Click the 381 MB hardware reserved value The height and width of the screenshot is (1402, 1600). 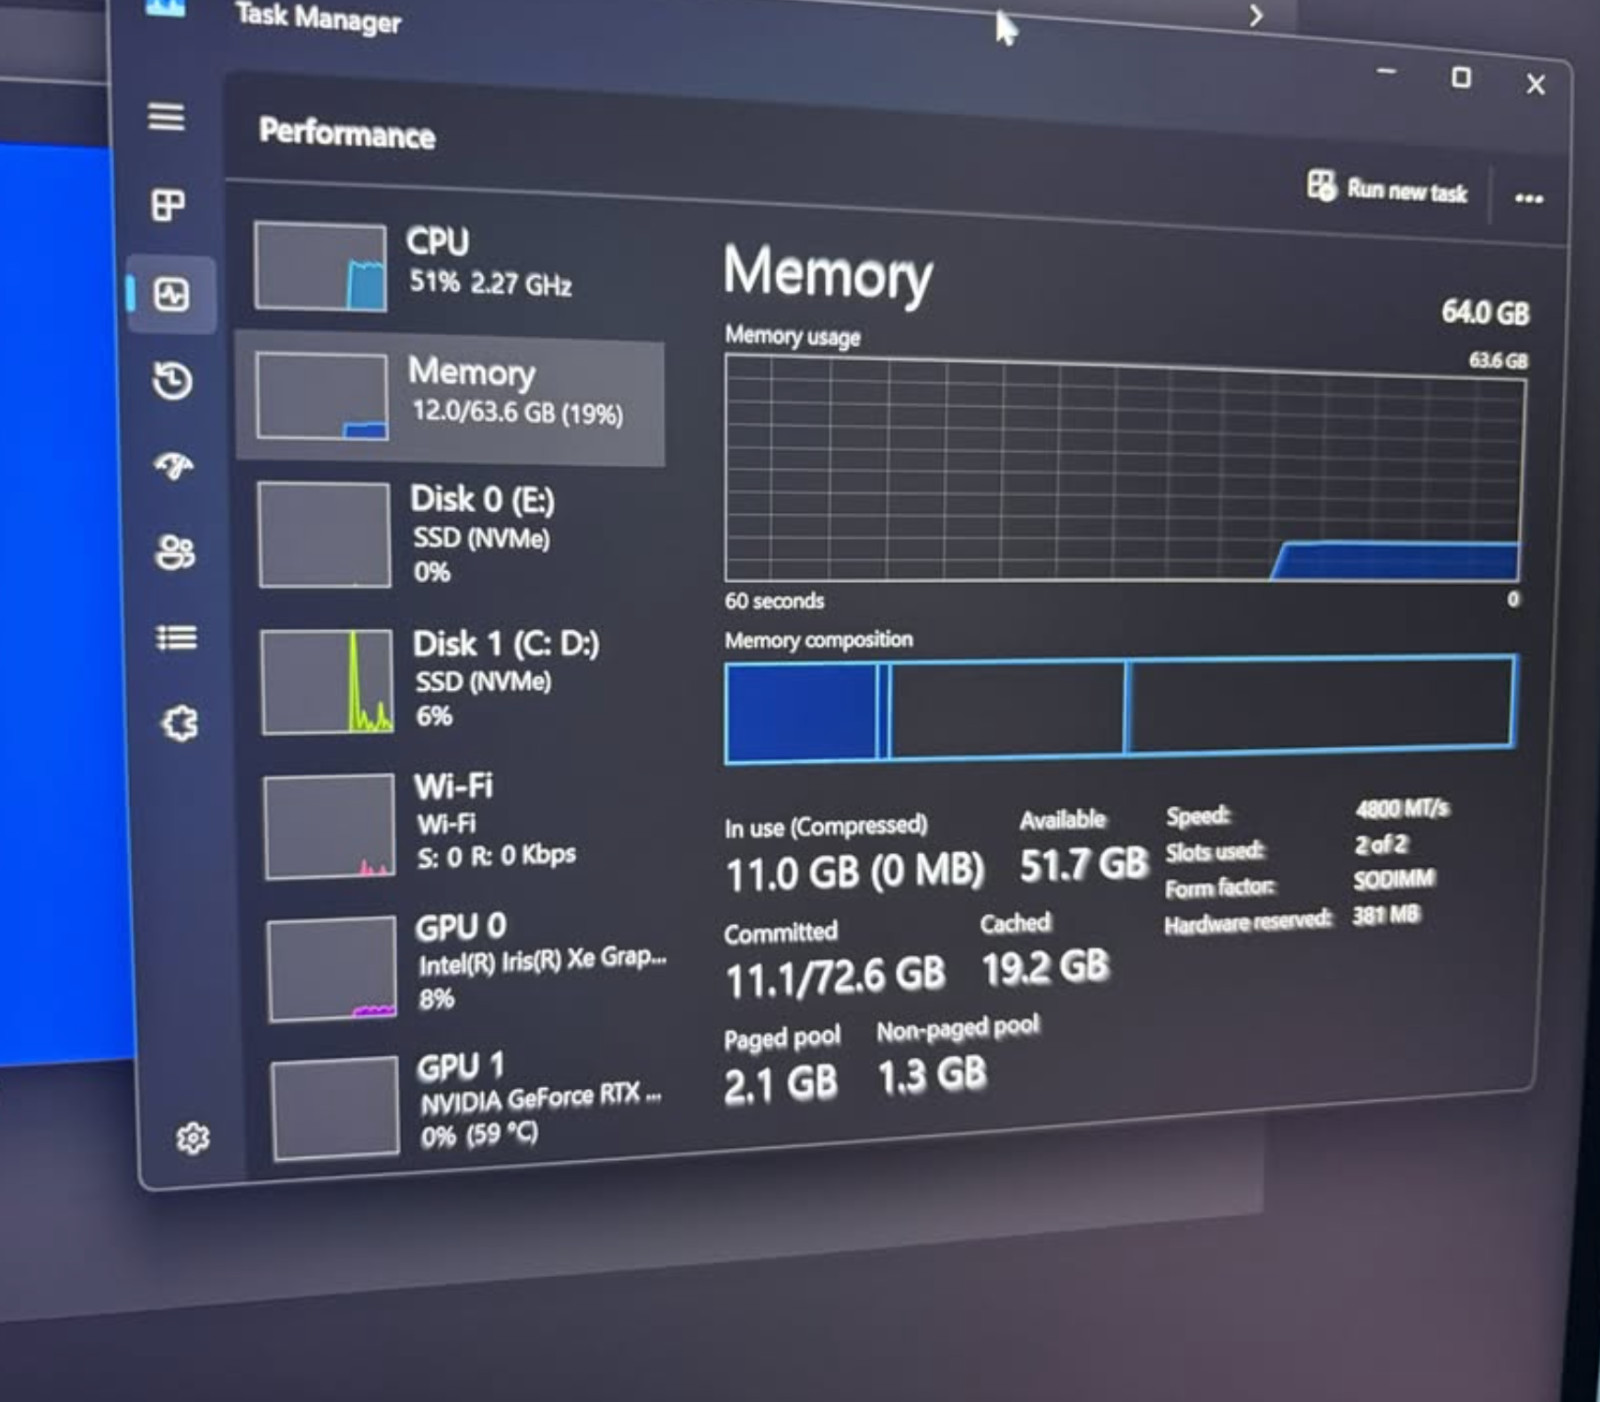(1386, 915)
